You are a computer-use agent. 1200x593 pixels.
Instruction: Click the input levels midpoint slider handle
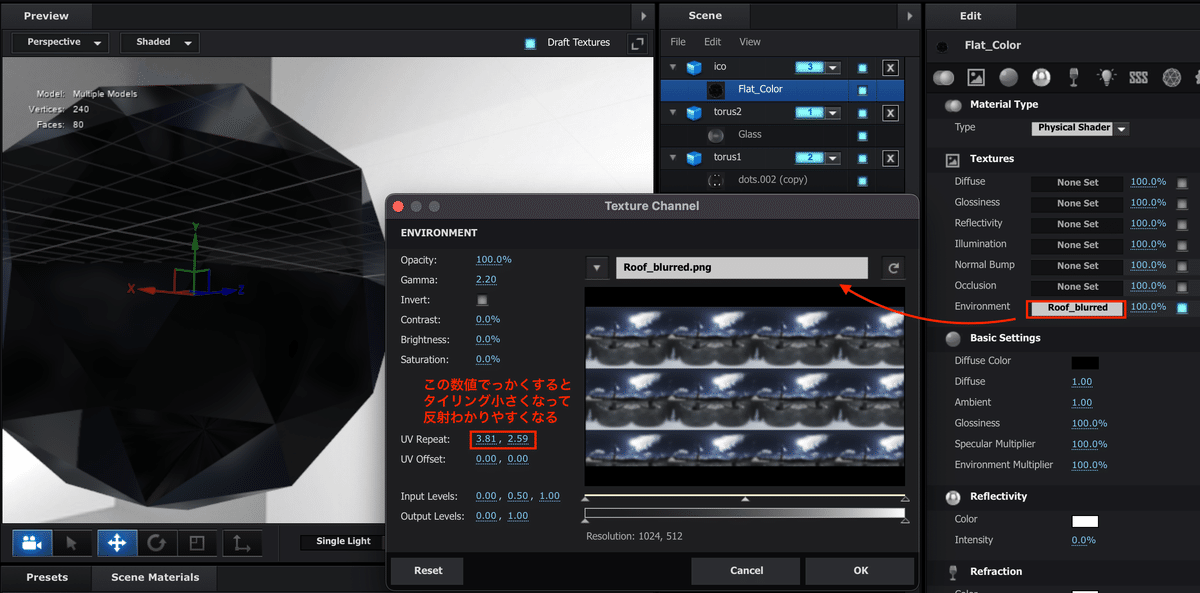click(x=745, y=498)
